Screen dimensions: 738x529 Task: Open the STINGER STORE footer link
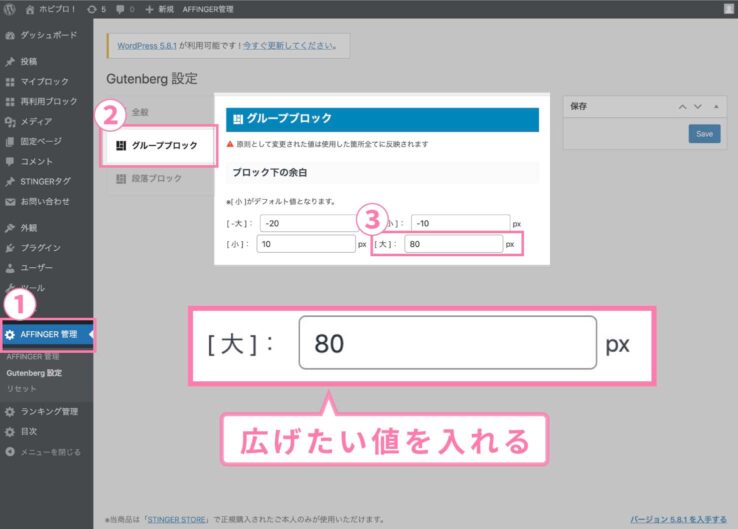coord(176,520)
